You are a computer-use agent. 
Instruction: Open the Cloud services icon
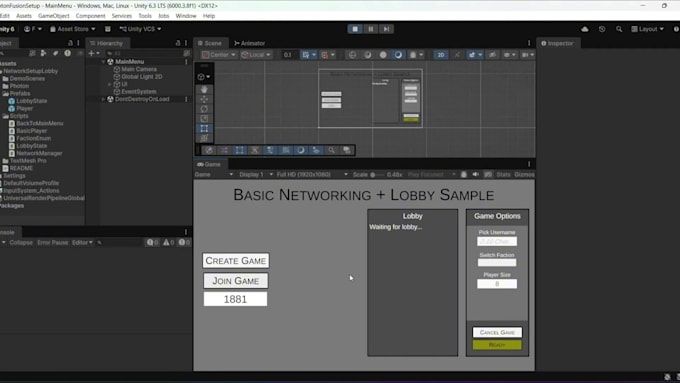click(x=585, y=29)
